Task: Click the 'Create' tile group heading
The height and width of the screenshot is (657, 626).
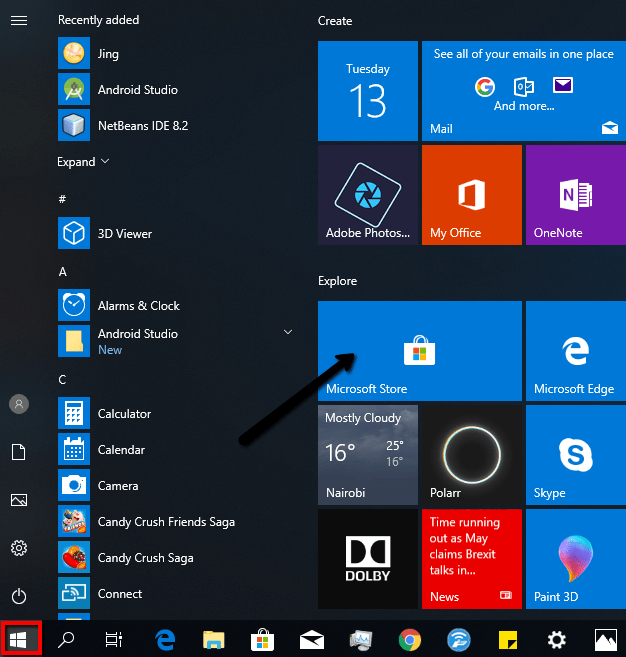Action: coord(335,21)
